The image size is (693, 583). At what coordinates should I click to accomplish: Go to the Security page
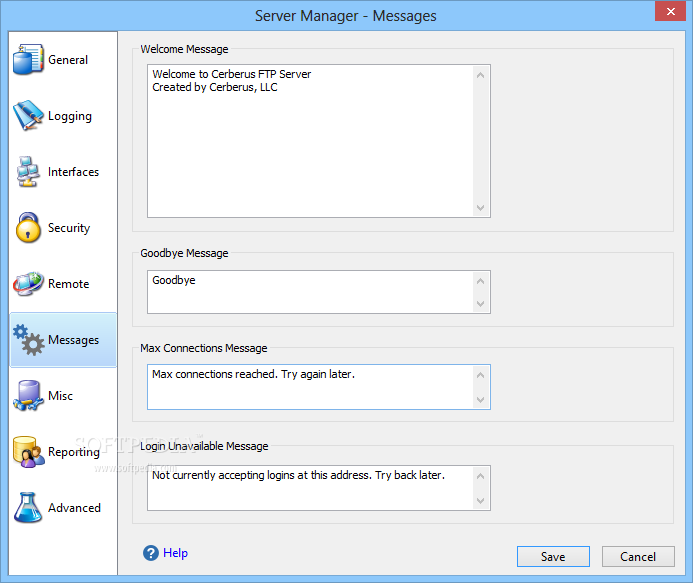(69, 228)
